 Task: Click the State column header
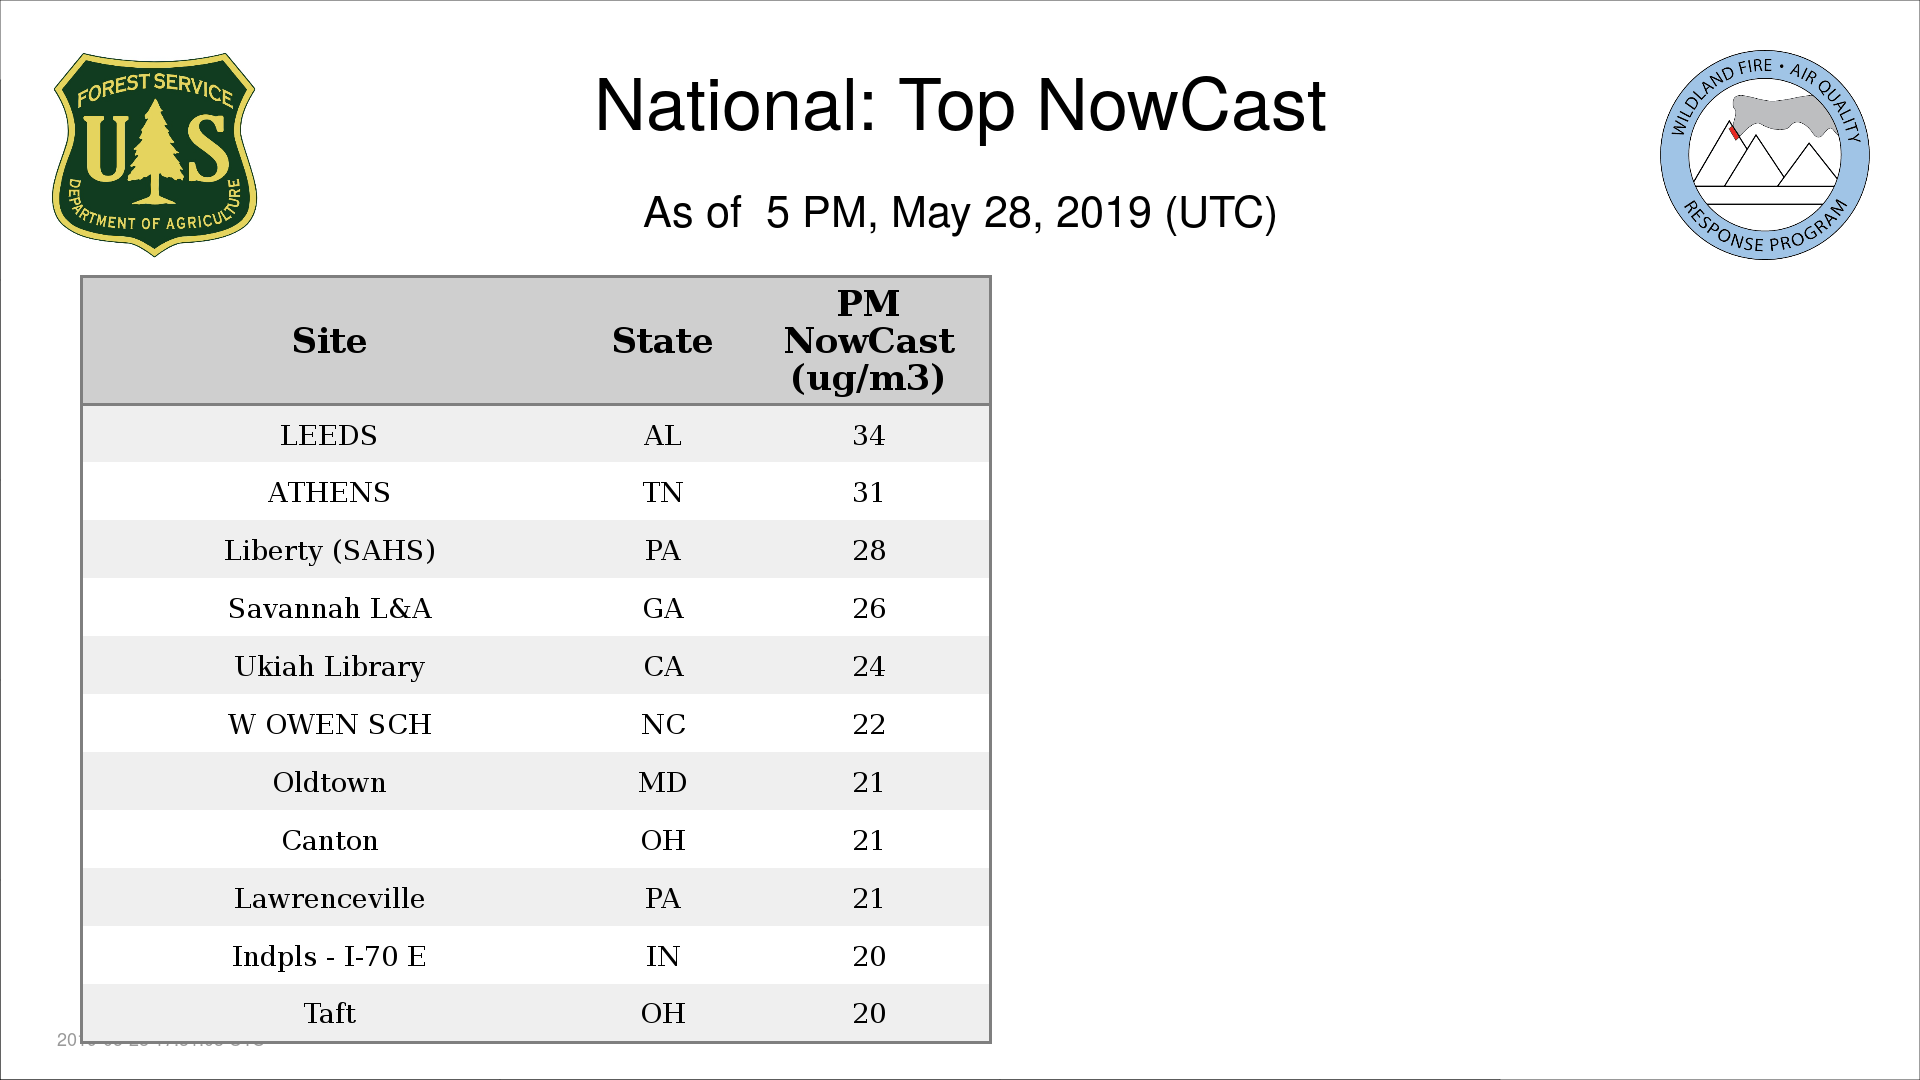coord(662,341)
